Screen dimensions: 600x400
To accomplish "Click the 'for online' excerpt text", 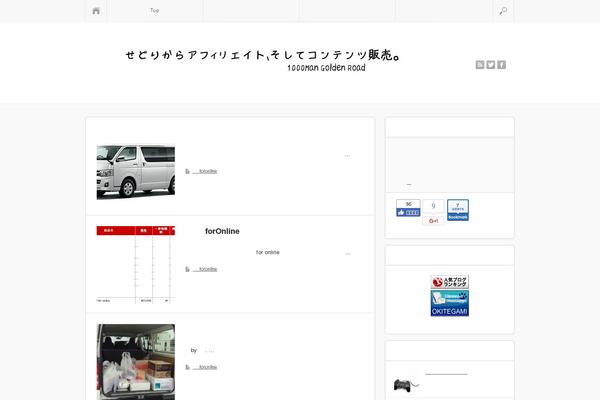I will click(x=267, y=252).
